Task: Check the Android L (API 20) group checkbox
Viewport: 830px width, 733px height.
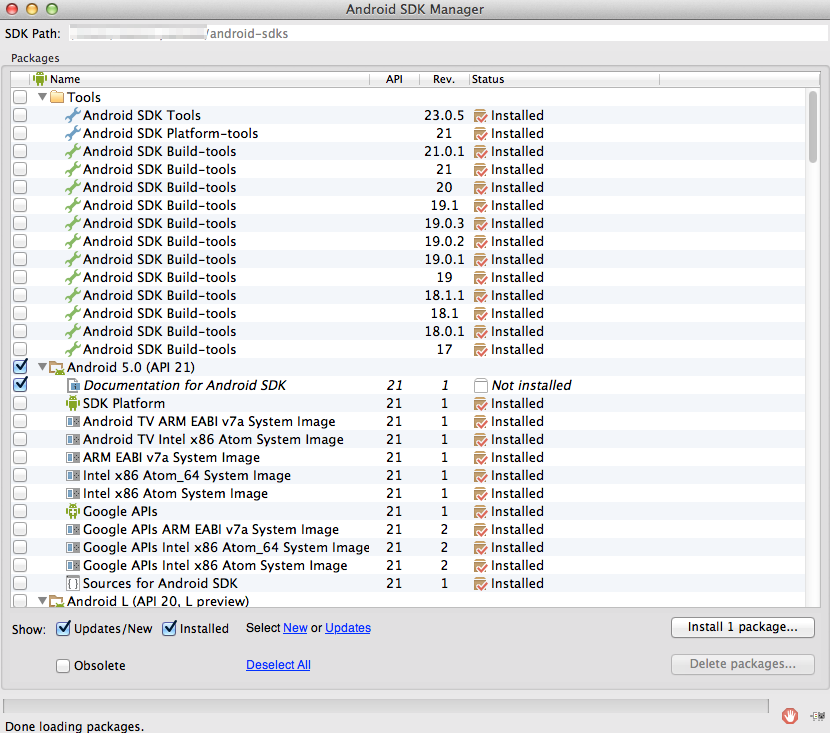Action: 20,601
